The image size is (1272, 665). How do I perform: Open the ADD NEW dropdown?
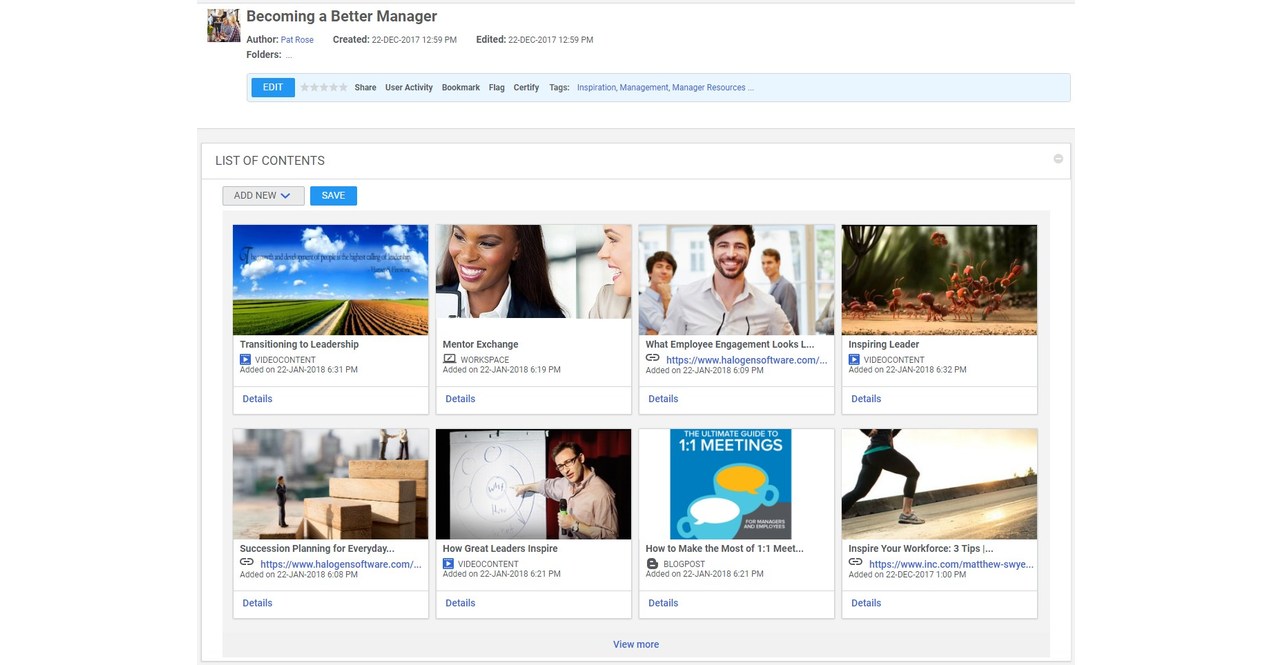(263, 195)
